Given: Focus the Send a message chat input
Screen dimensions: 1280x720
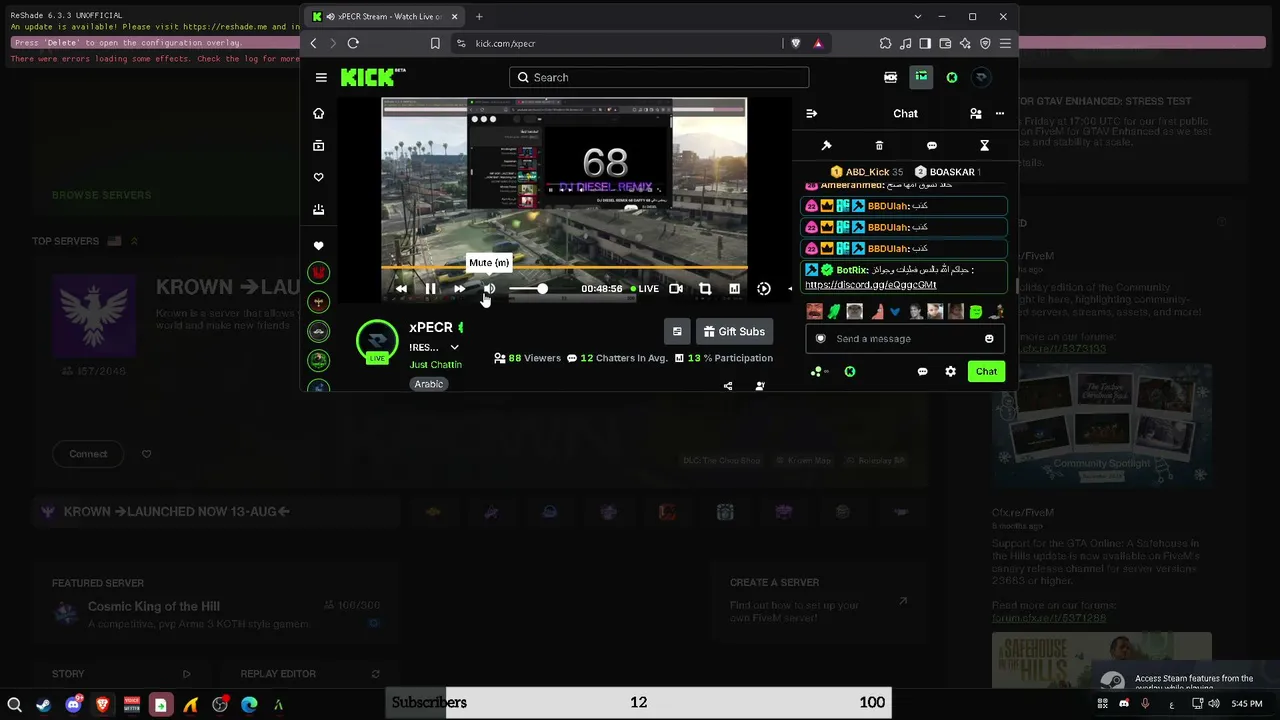Looking at the screenshot, I should (x=905, y=339).
